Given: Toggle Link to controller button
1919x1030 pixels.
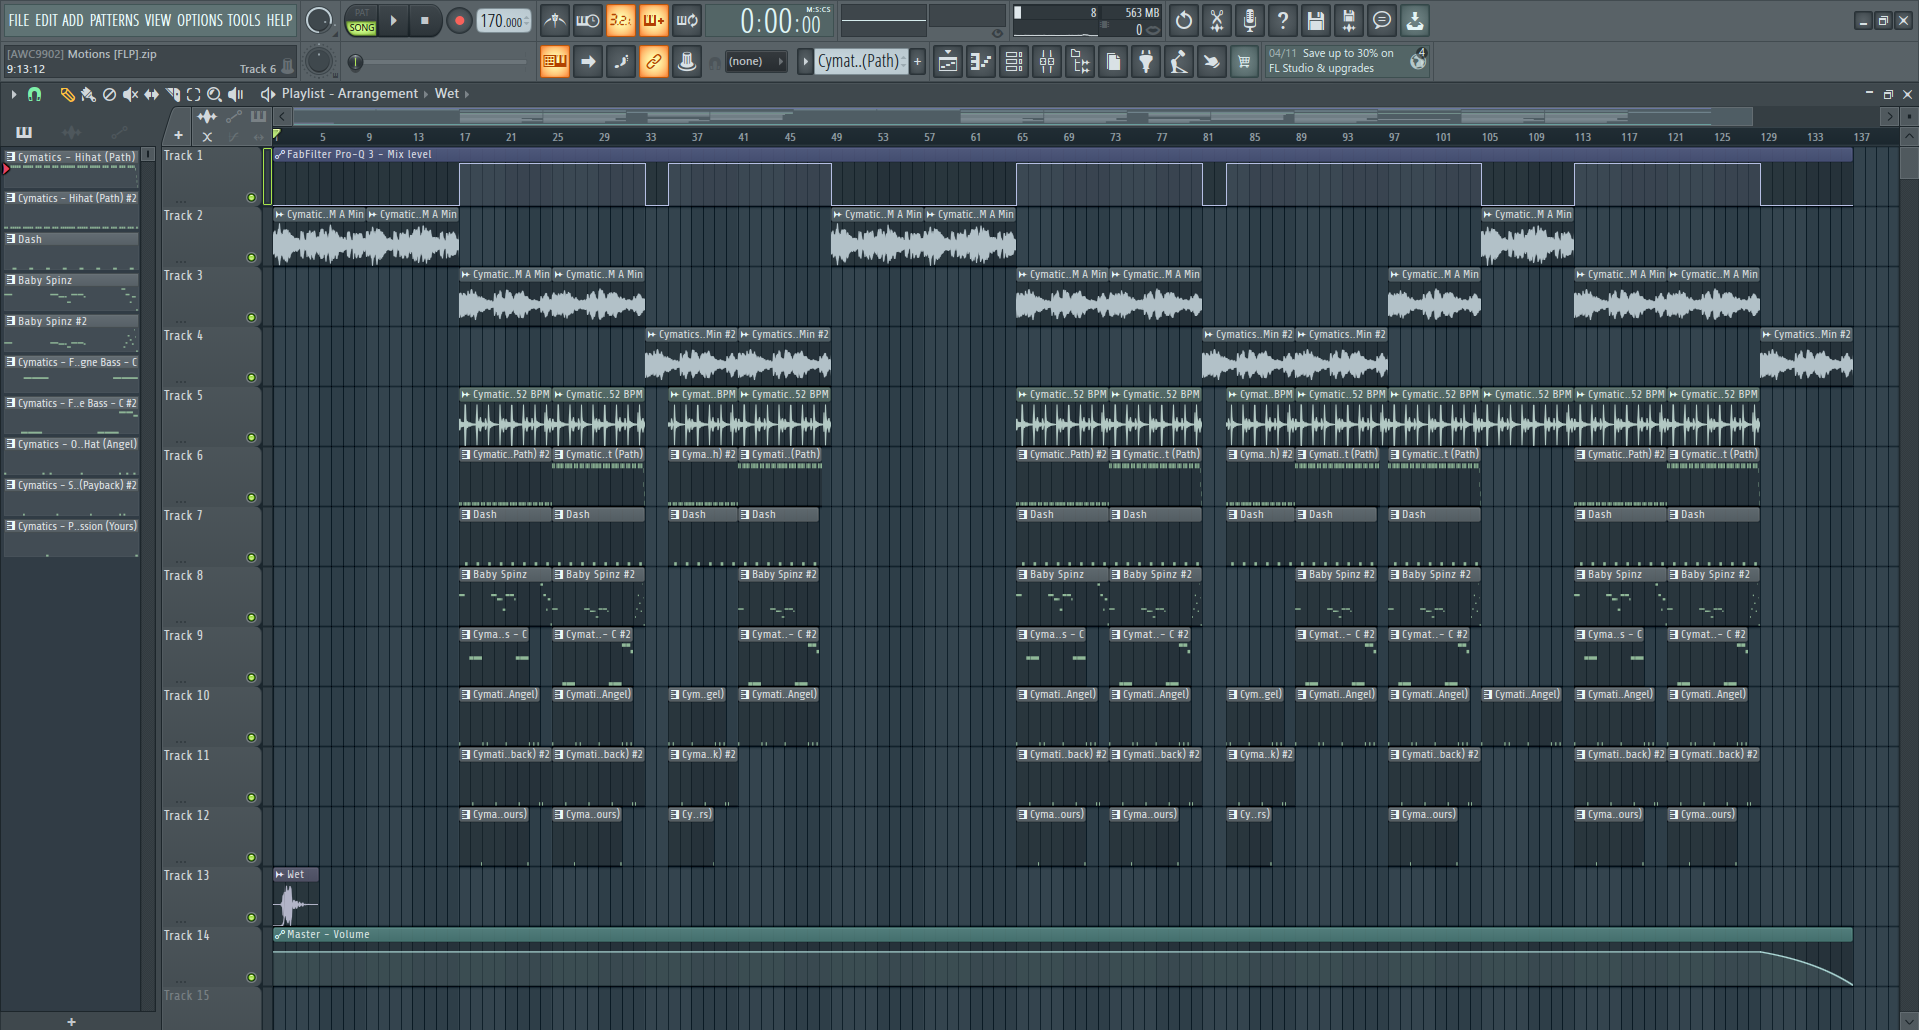Looking at the screenshot, I should [x=653, y=62].
